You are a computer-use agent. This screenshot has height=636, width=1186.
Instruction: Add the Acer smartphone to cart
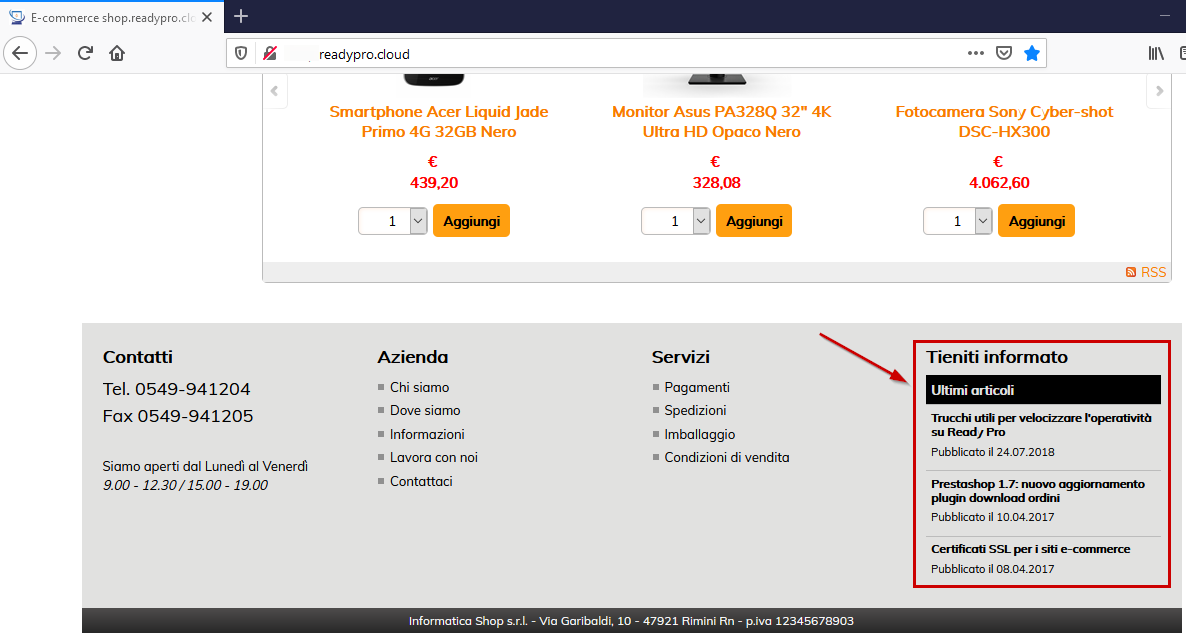[x=471, y=221]
